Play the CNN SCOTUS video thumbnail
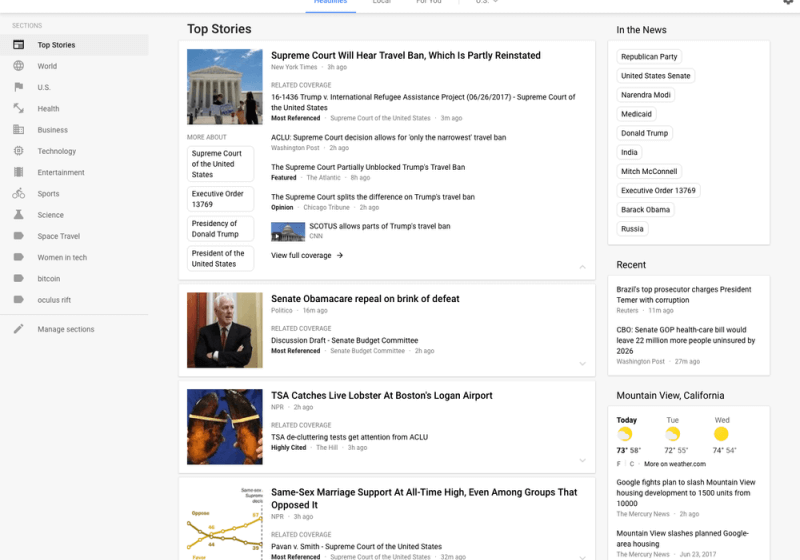800x560 pixels. (288, 232)
